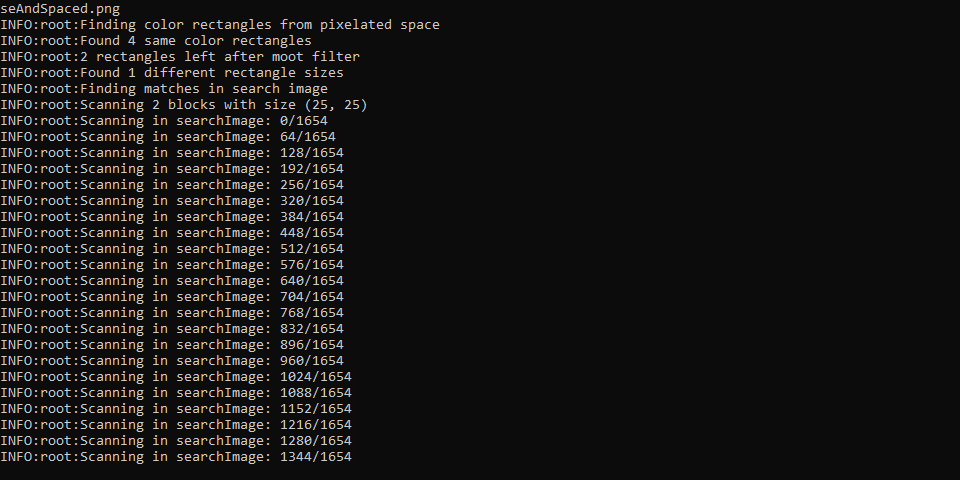This screenshot has height=480, width=960.
Task: Click the scanning progress line 768/1654
Action: coord(172,312)
